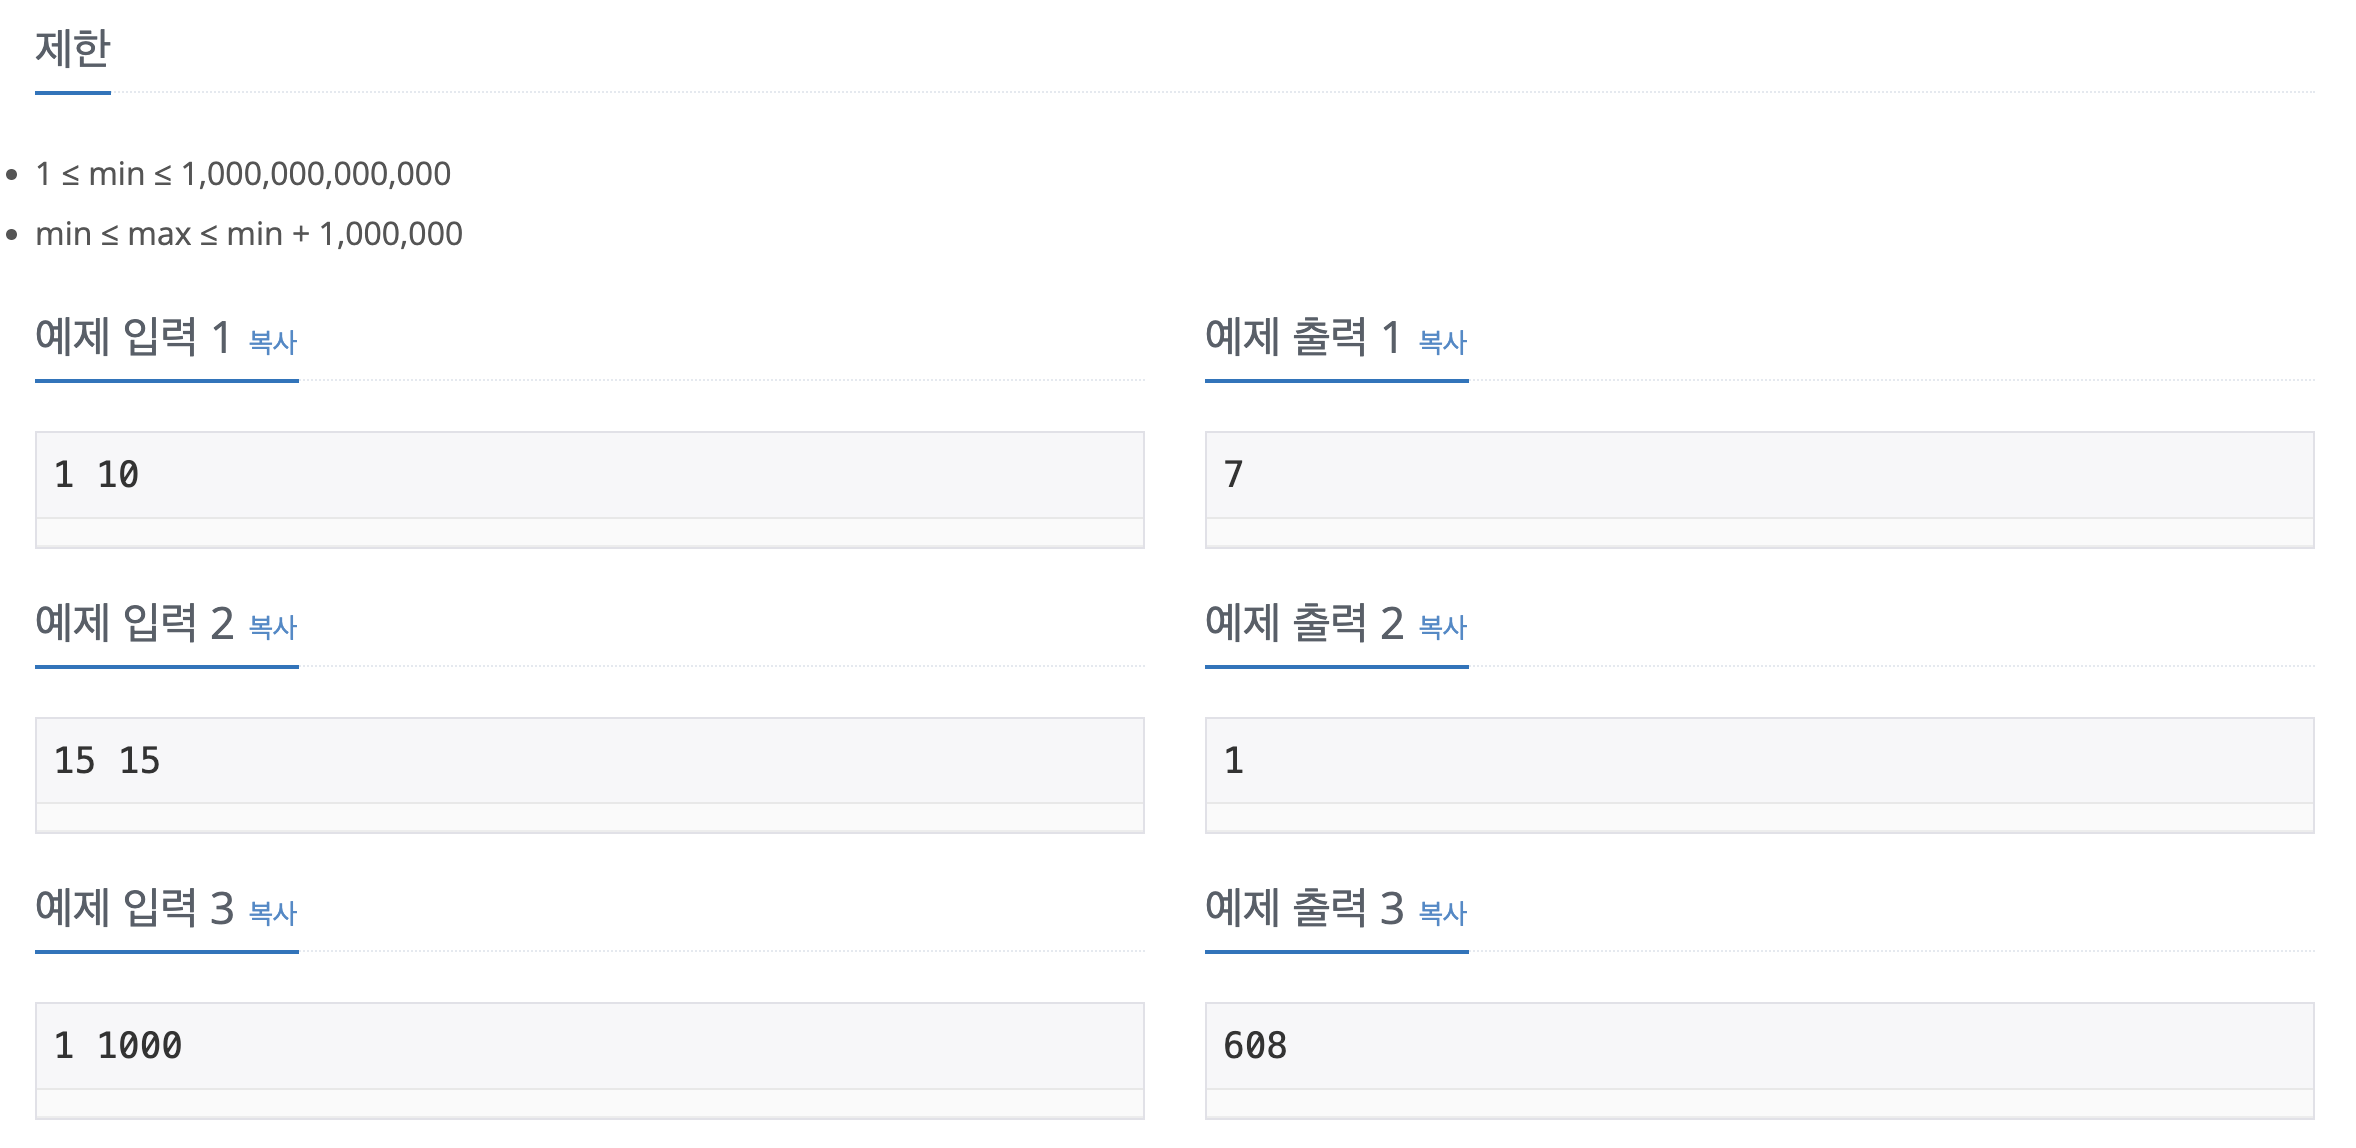Copy example input 2 via 복사 link

pos(273,627)
